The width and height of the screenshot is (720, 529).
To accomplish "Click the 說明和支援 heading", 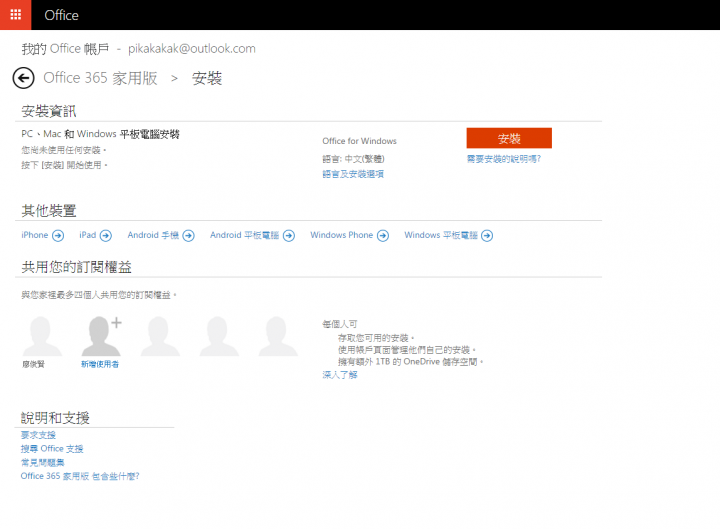I will (55, 418).
